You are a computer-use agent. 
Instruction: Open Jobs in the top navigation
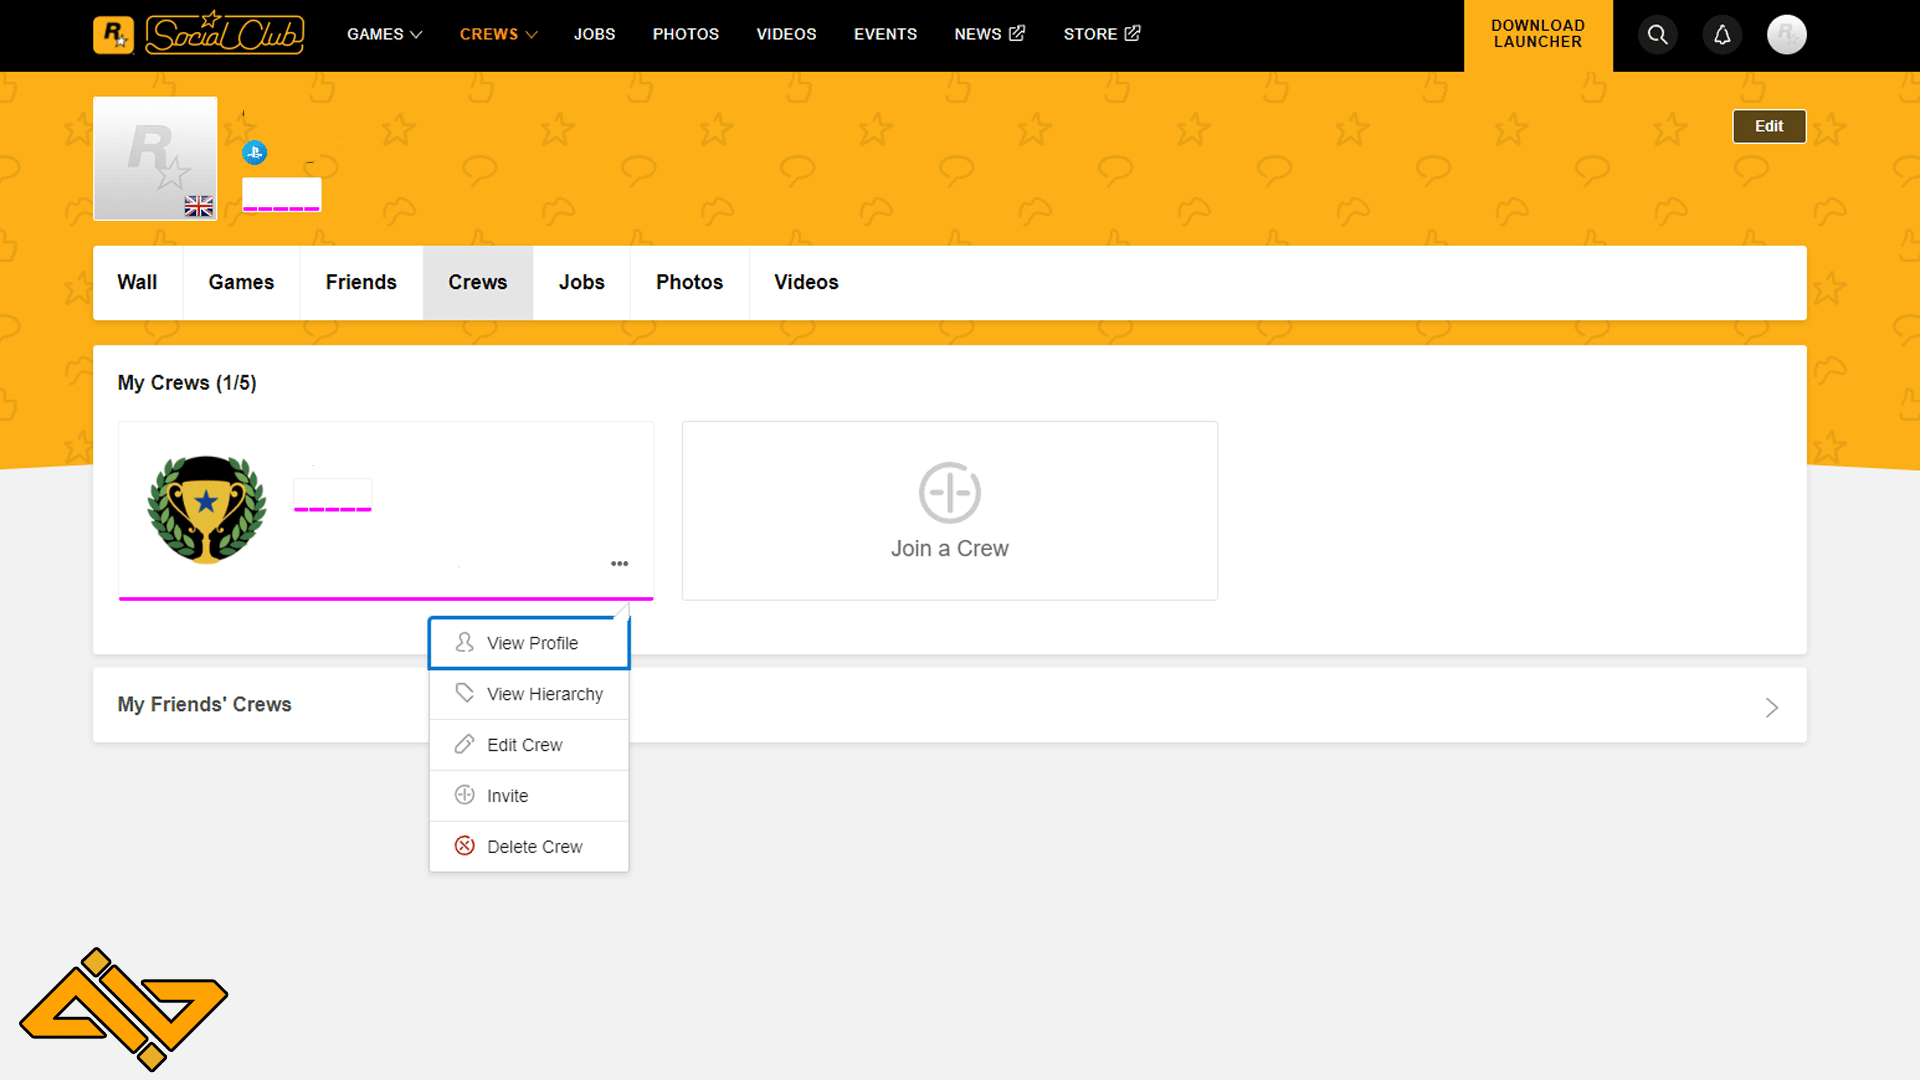[x=594, y=34]
